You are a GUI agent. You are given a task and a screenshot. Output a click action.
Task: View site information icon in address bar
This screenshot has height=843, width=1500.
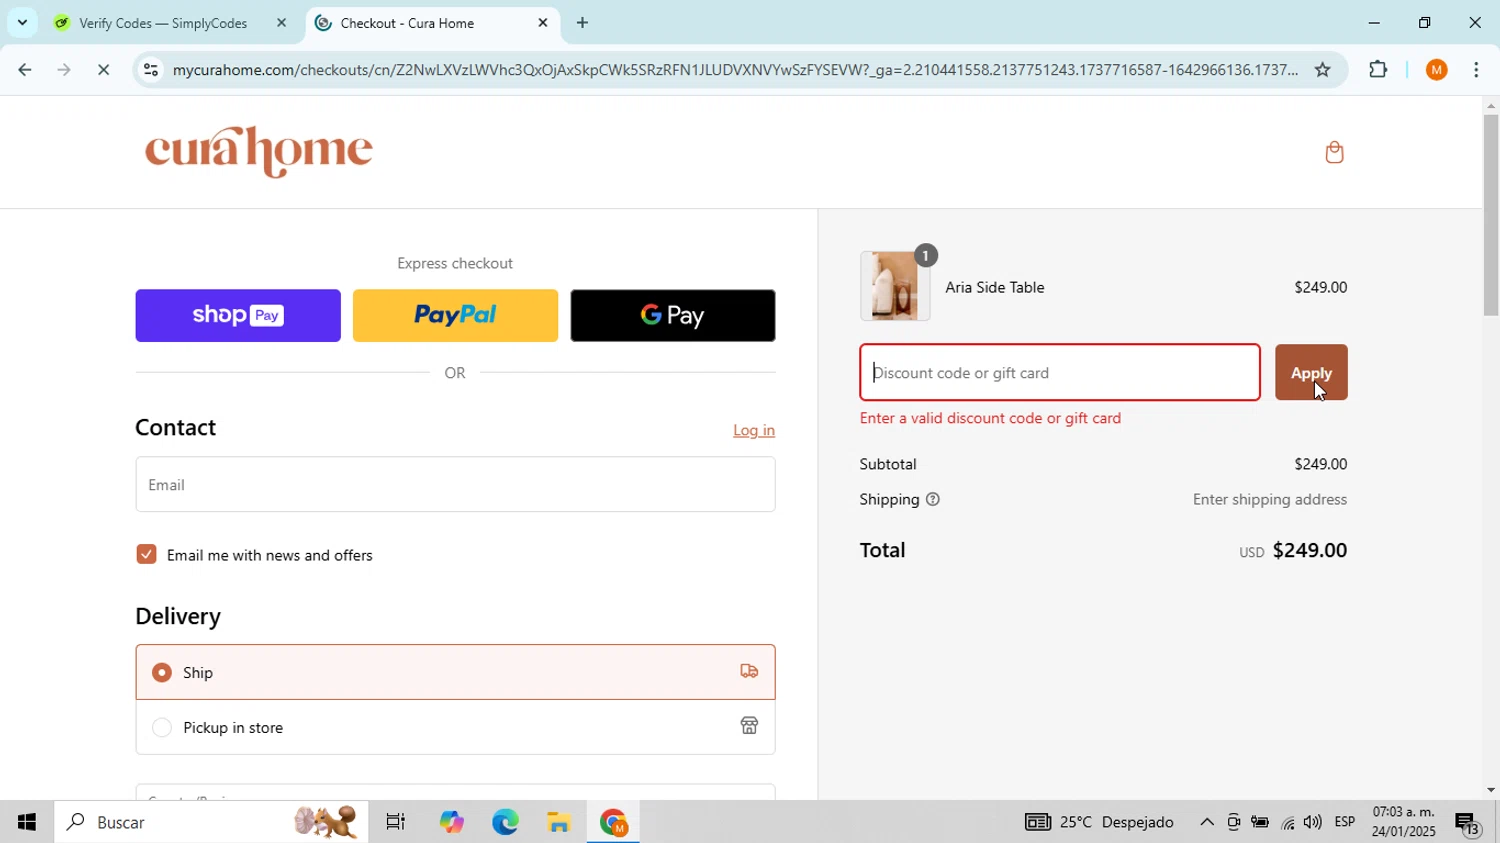(x=151, y=70)
